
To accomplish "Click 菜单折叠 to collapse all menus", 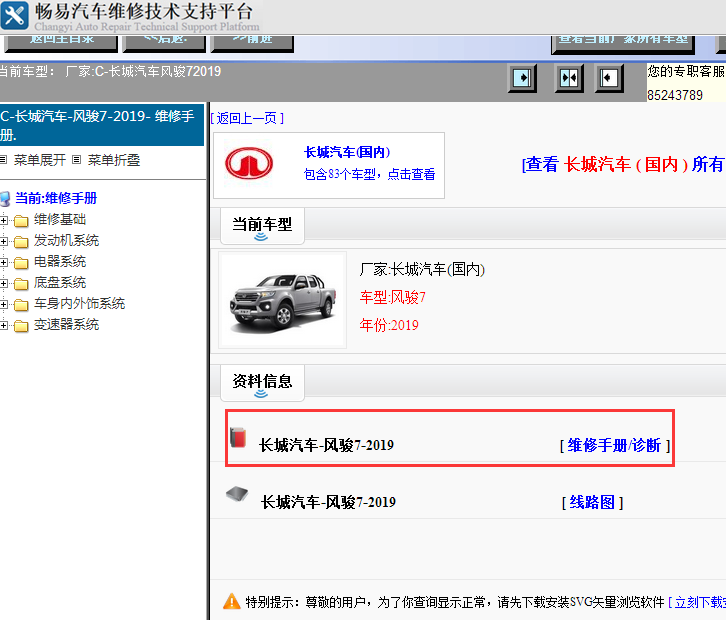I will (114, 160).
